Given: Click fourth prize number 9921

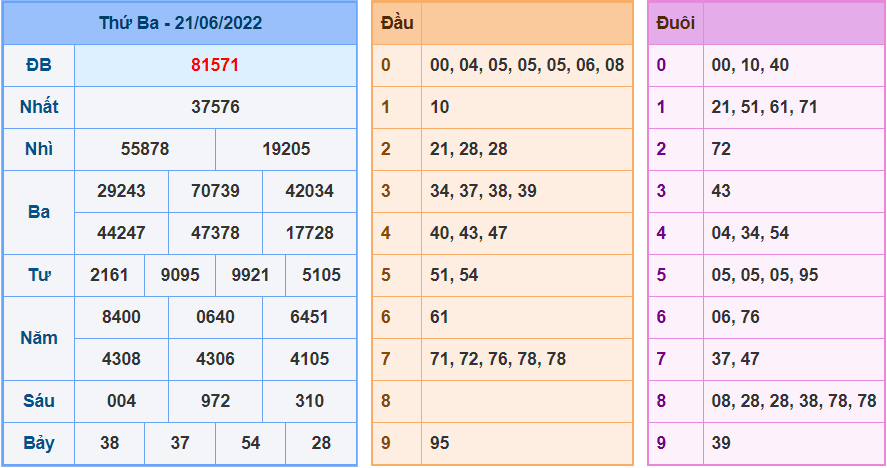Looking at the screenshot, I should tap(250, 275).
